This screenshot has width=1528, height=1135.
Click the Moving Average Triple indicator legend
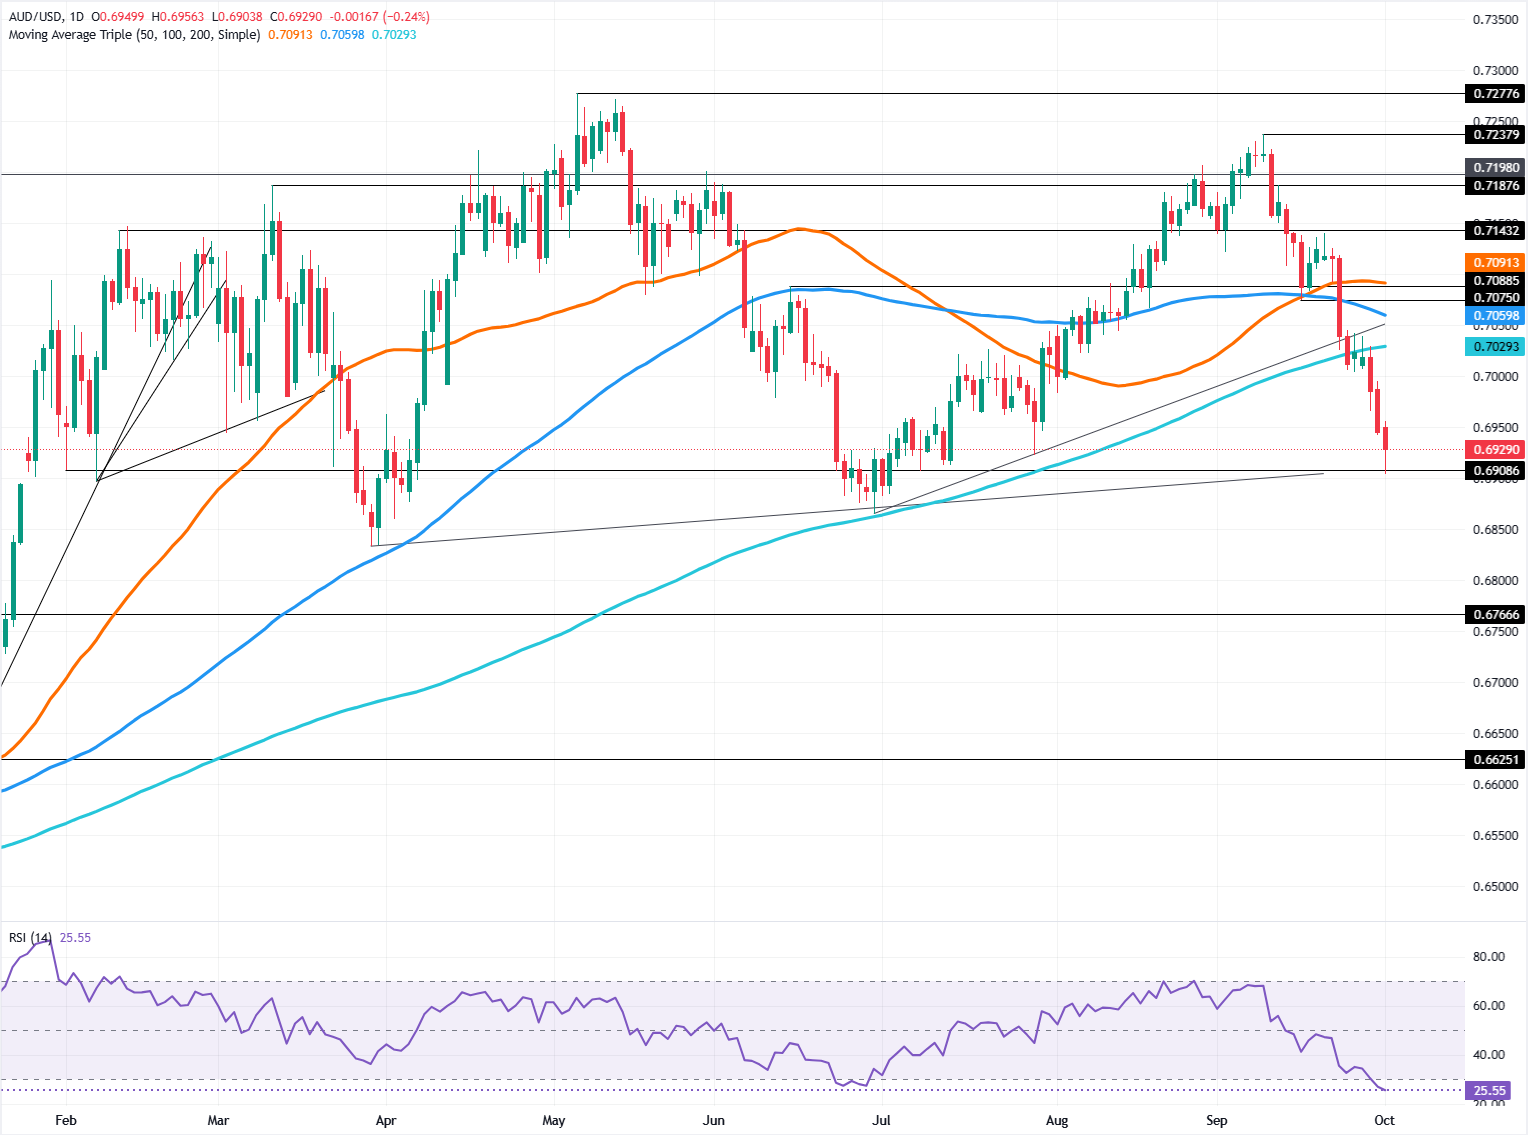coord(134,34)
